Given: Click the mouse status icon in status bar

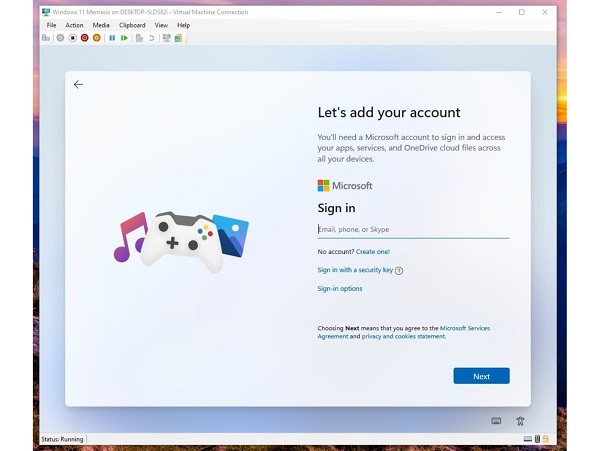Looking at the screenshot, I should [537, 439].
